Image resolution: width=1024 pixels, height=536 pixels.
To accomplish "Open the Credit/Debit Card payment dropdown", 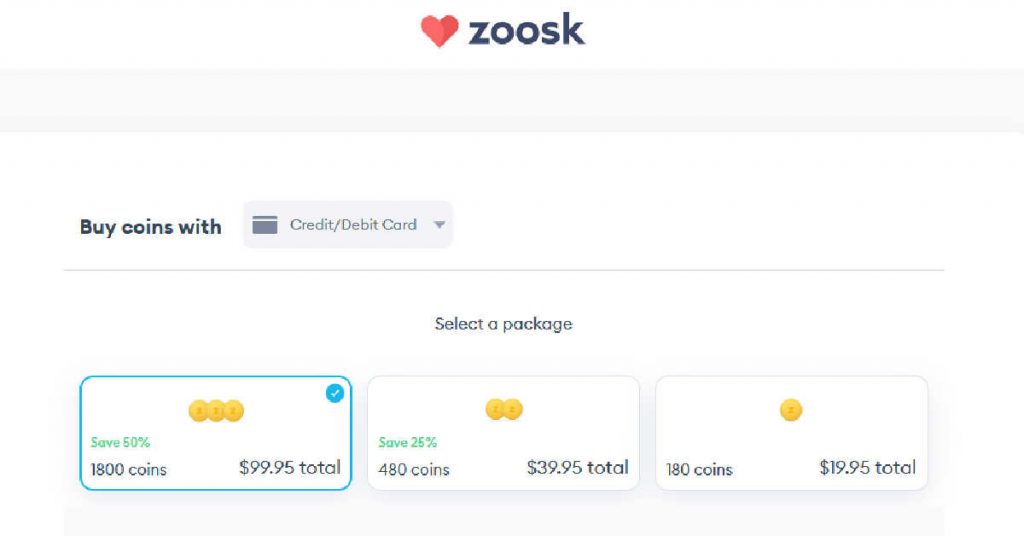I will pyautogui.click(x=348, y=225).
